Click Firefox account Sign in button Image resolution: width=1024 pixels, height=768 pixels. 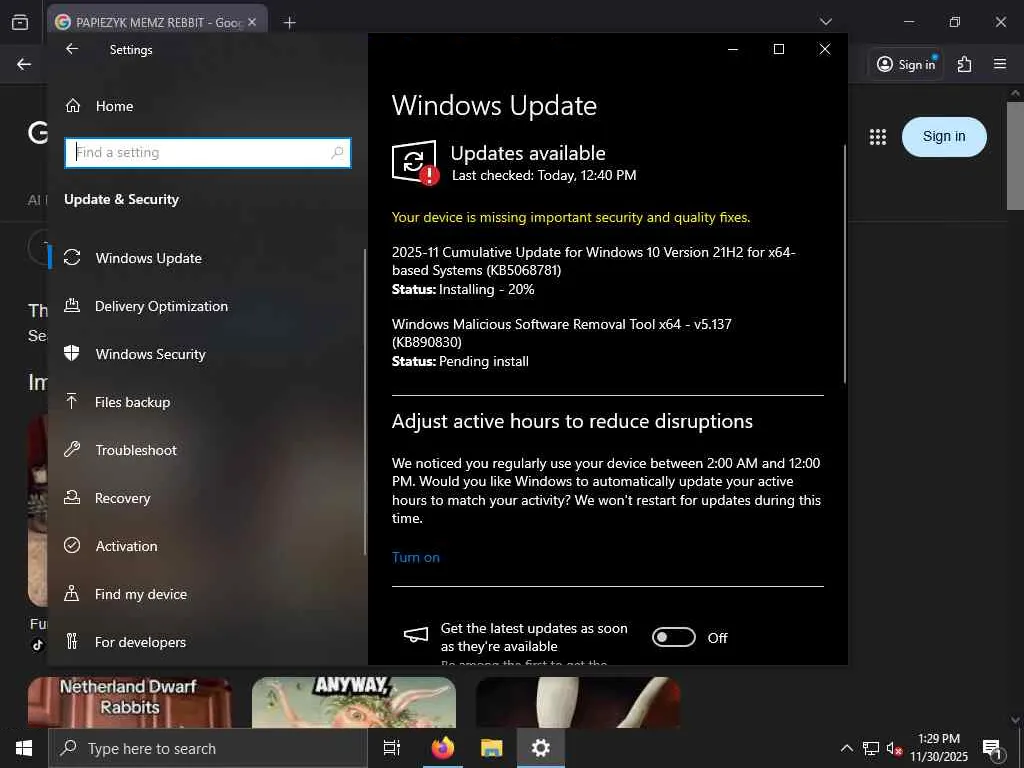pos(906,64)
